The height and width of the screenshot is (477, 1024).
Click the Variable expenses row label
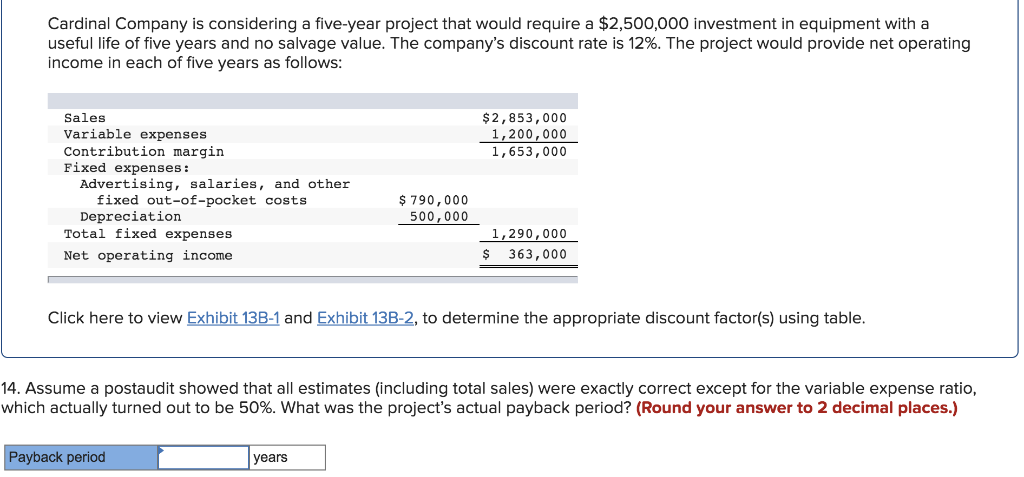coord(135,134)
